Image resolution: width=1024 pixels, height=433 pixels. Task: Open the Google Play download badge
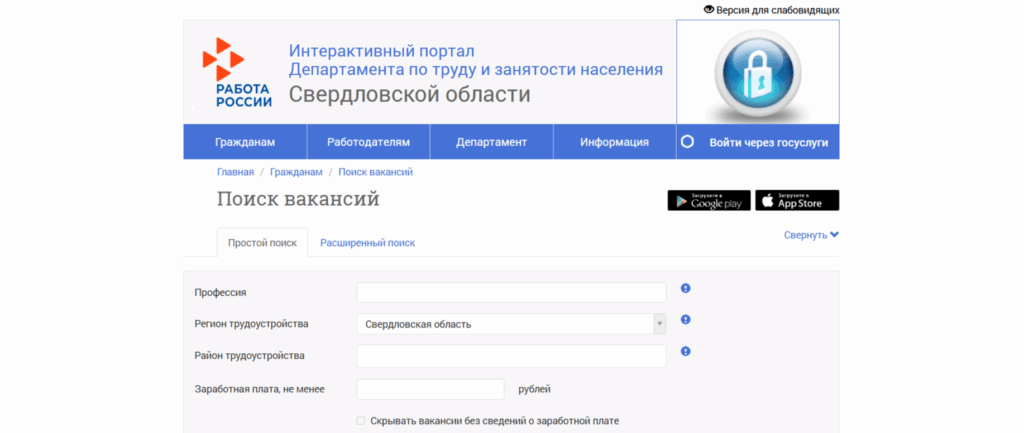click(x=709, y=200)
